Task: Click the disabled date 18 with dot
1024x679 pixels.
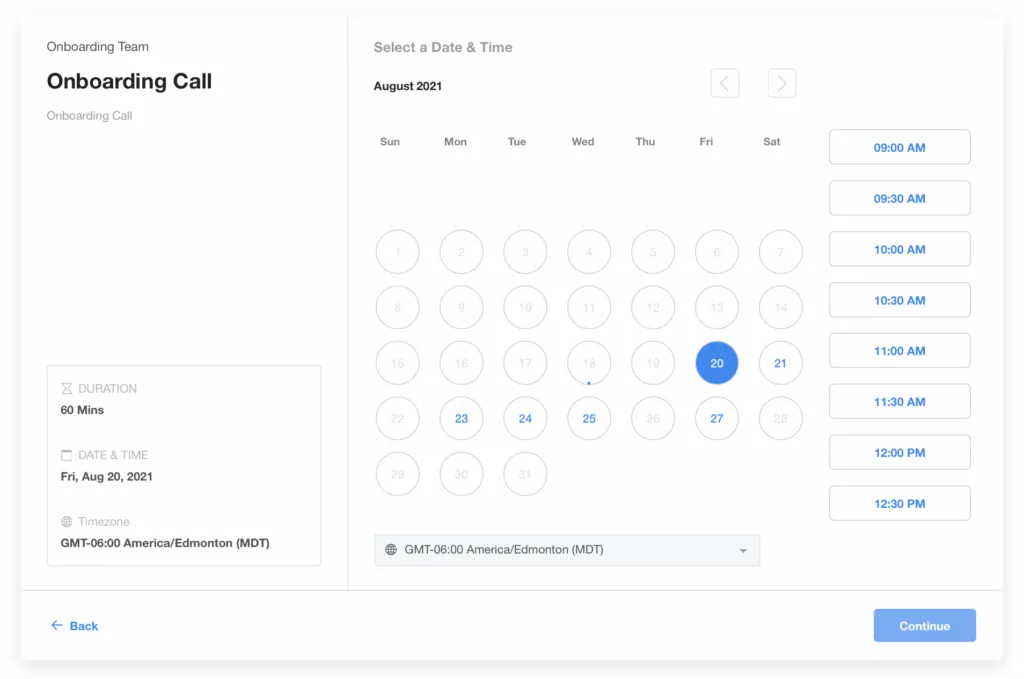Action: pyautogui.click(x=589, y=363)
